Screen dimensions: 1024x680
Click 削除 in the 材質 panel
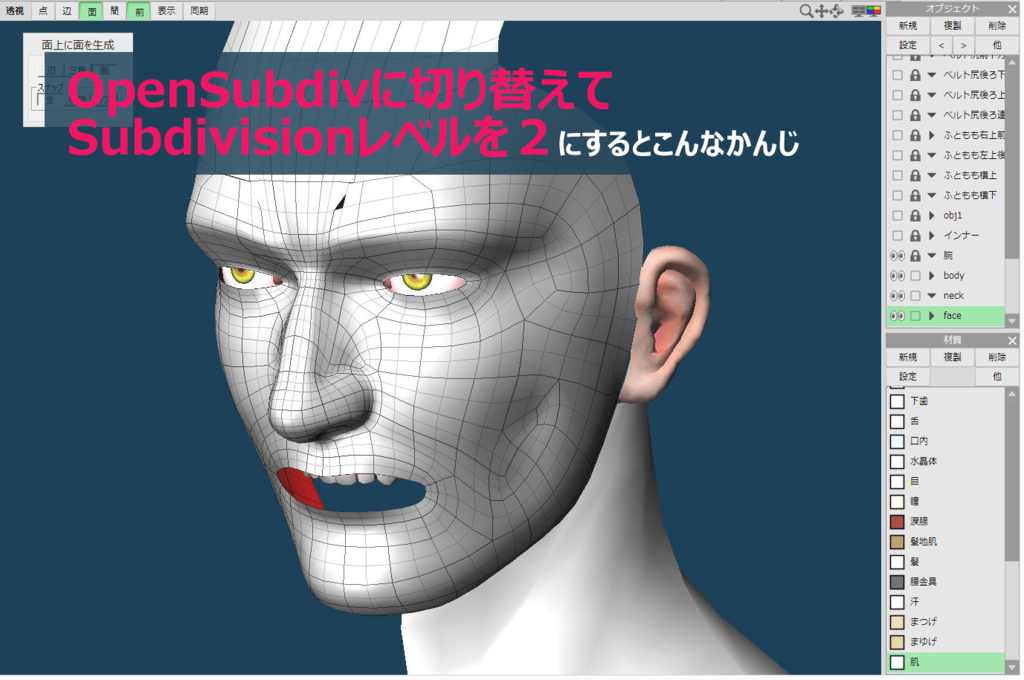[997, 357]
